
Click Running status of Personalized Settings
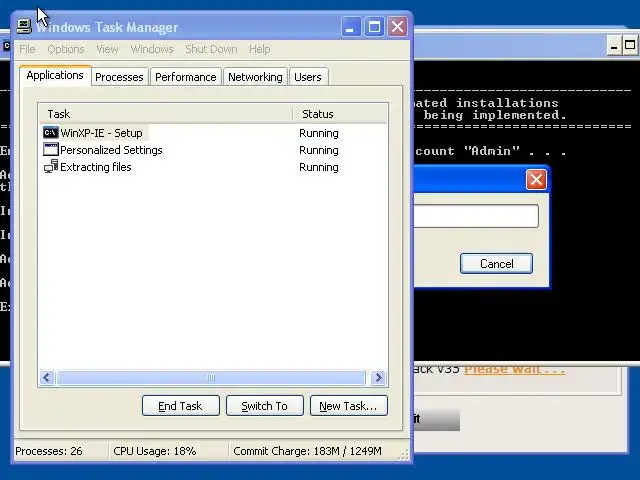pyautogui.click(x=319, y=150)
